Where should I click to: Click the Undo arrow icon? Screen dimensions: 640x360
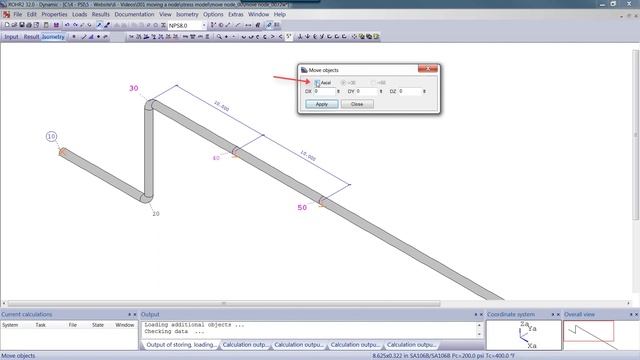point(67,25)
